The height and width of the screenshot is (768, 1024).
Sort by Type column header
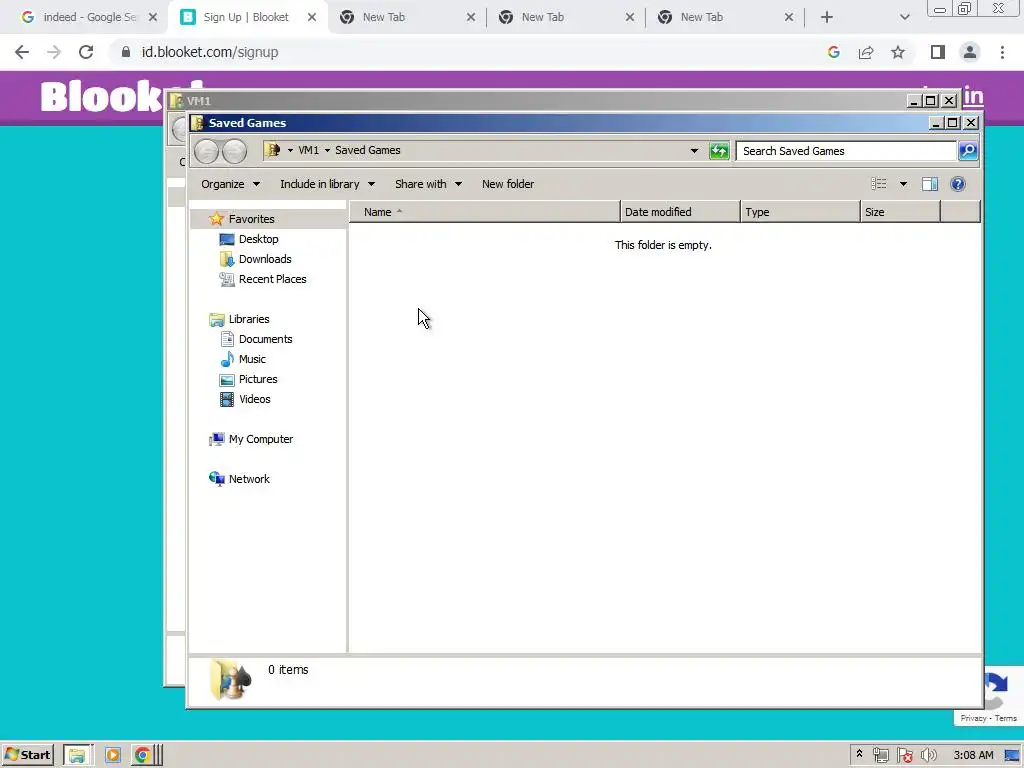pyautogui.click(x=800, y=212)
